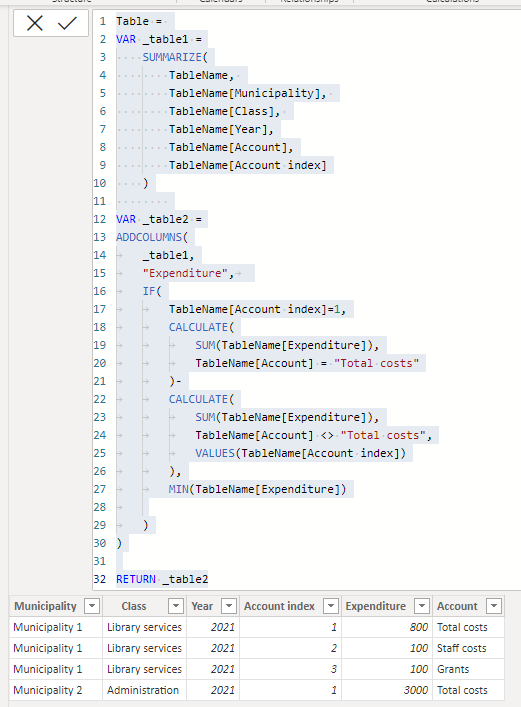Click TableName[Class] on line 6

coord(221,111)
